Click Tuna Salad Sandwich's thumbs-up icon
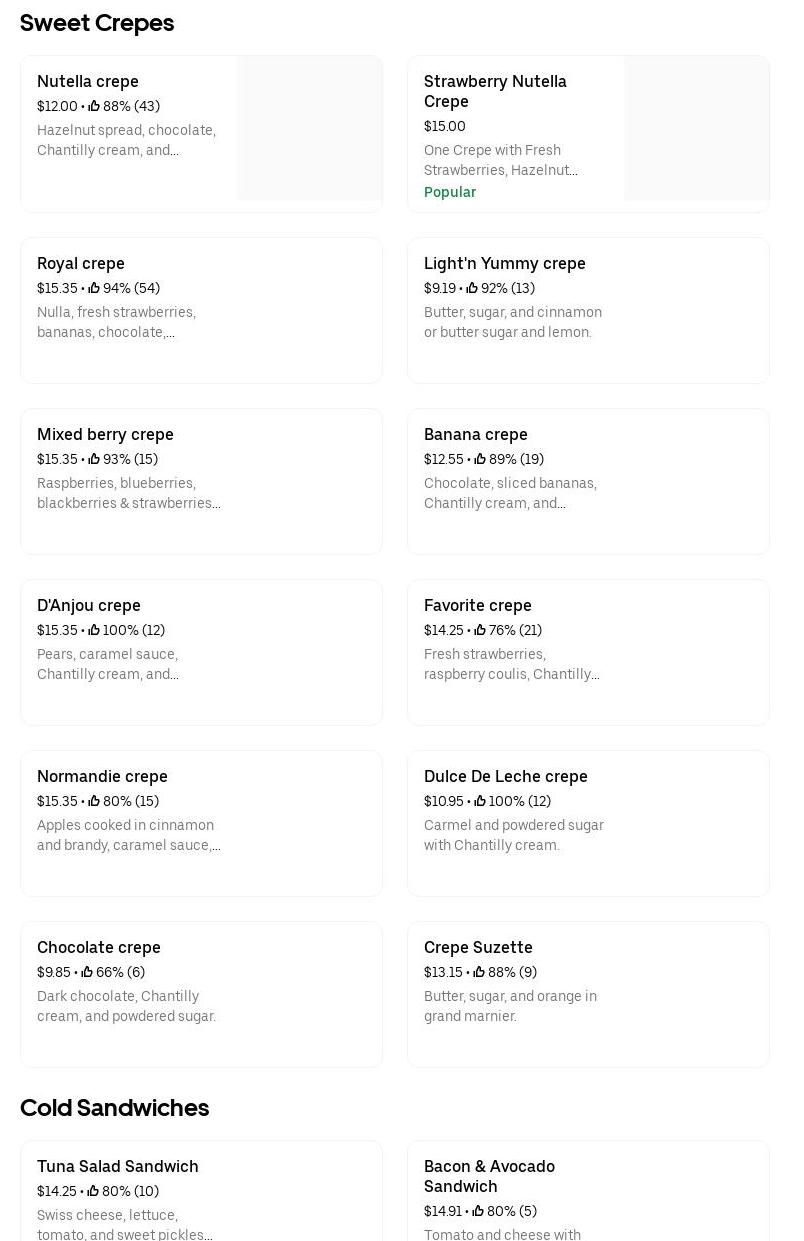Screen dimensions: 804x1241 pos(94,1191)
